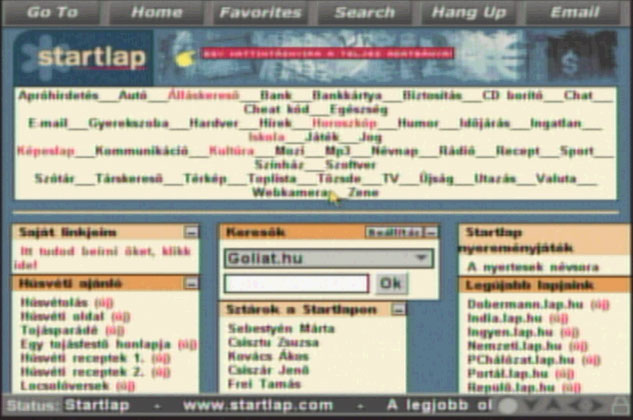Collapse the Saját linkjeim box
Viewport: 633px width, 420px height.
point(191,232)
